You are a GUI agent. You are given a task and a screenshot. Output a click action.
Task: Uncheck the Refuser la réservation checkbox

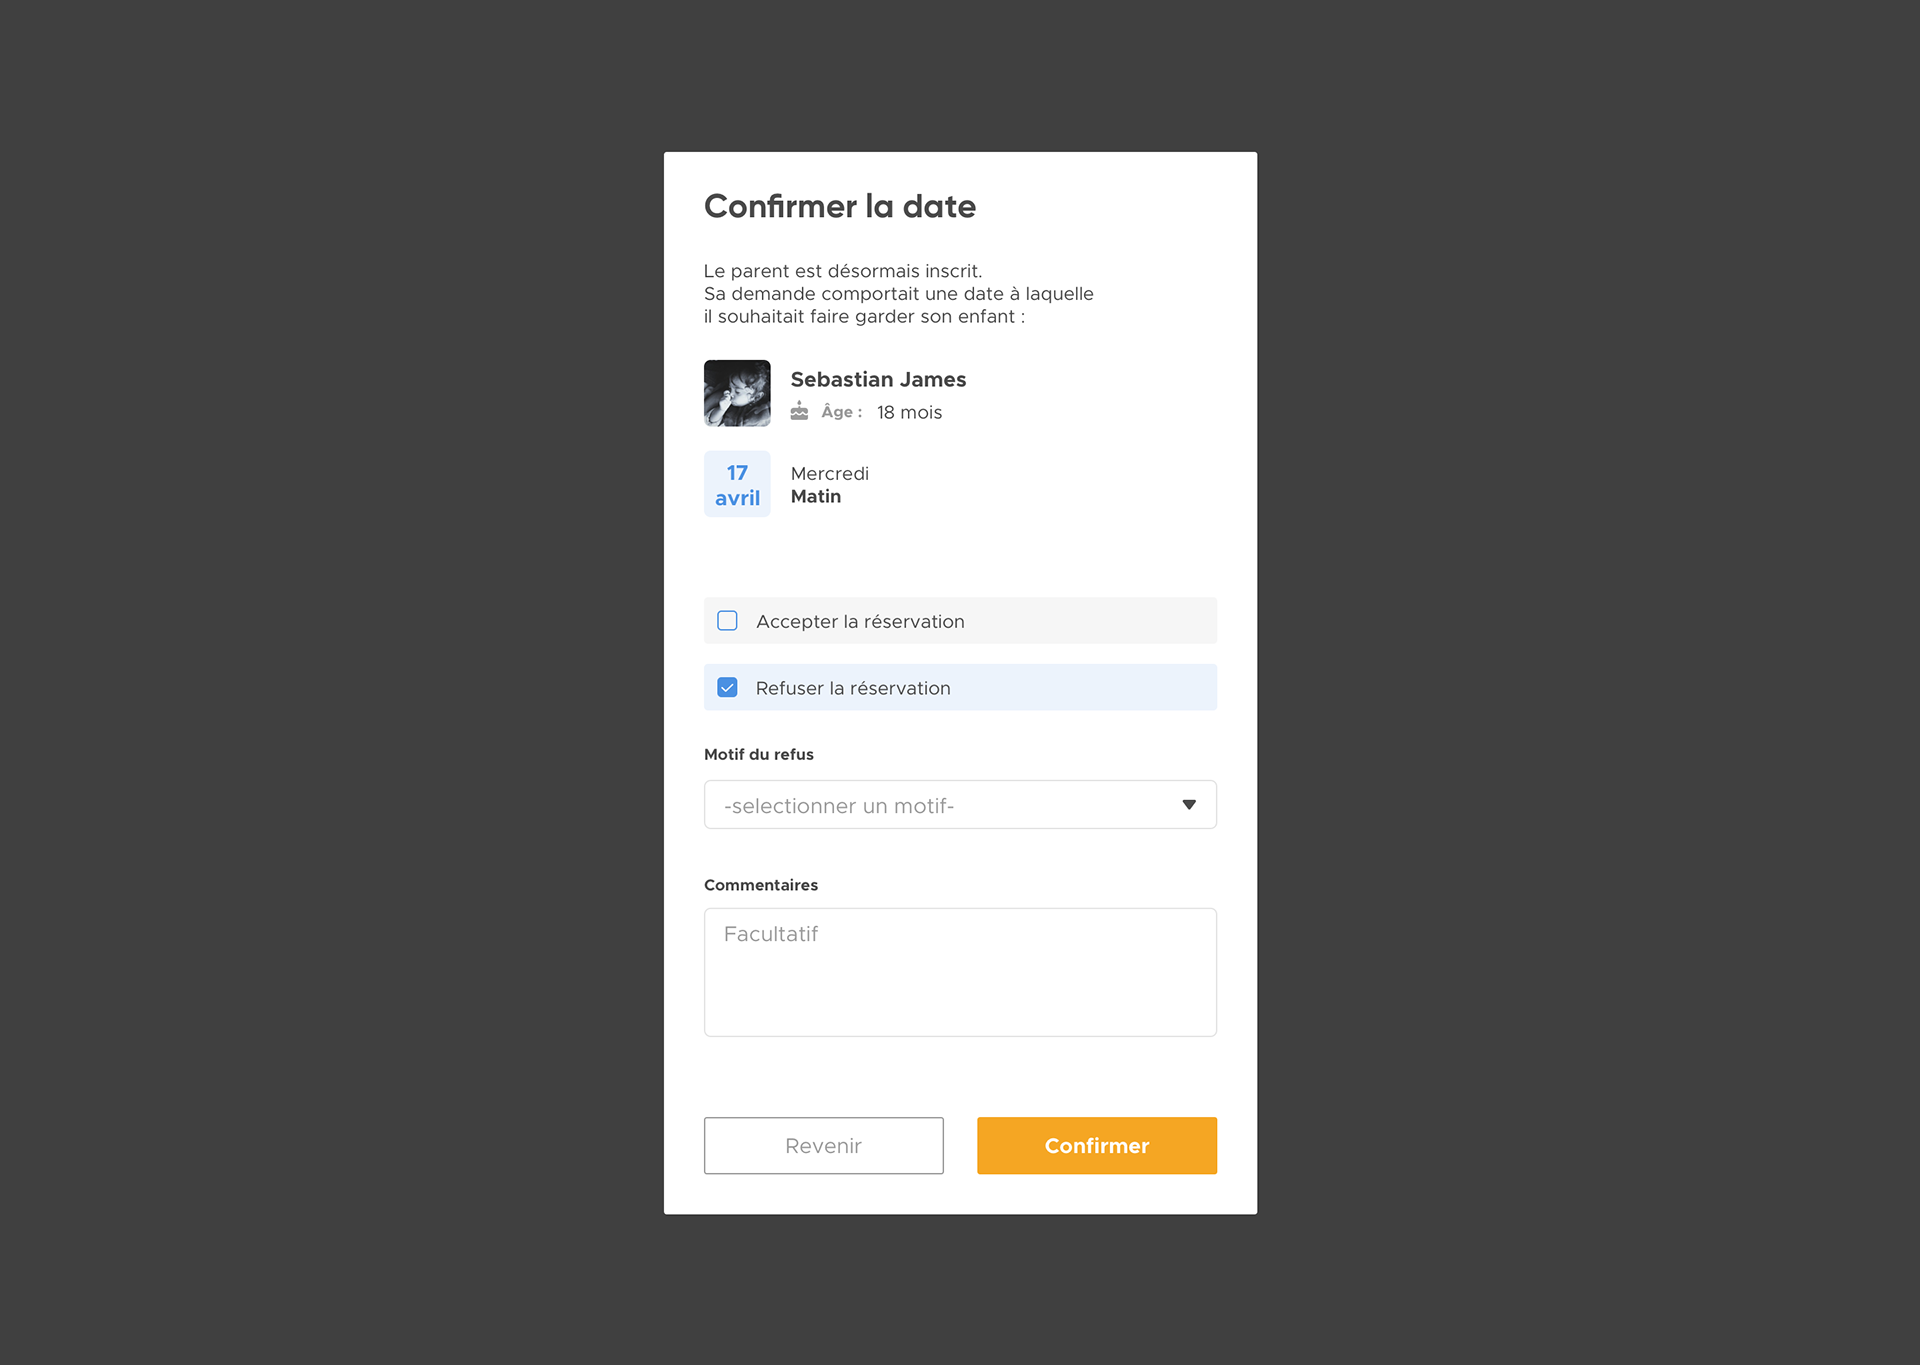[728, 688]
